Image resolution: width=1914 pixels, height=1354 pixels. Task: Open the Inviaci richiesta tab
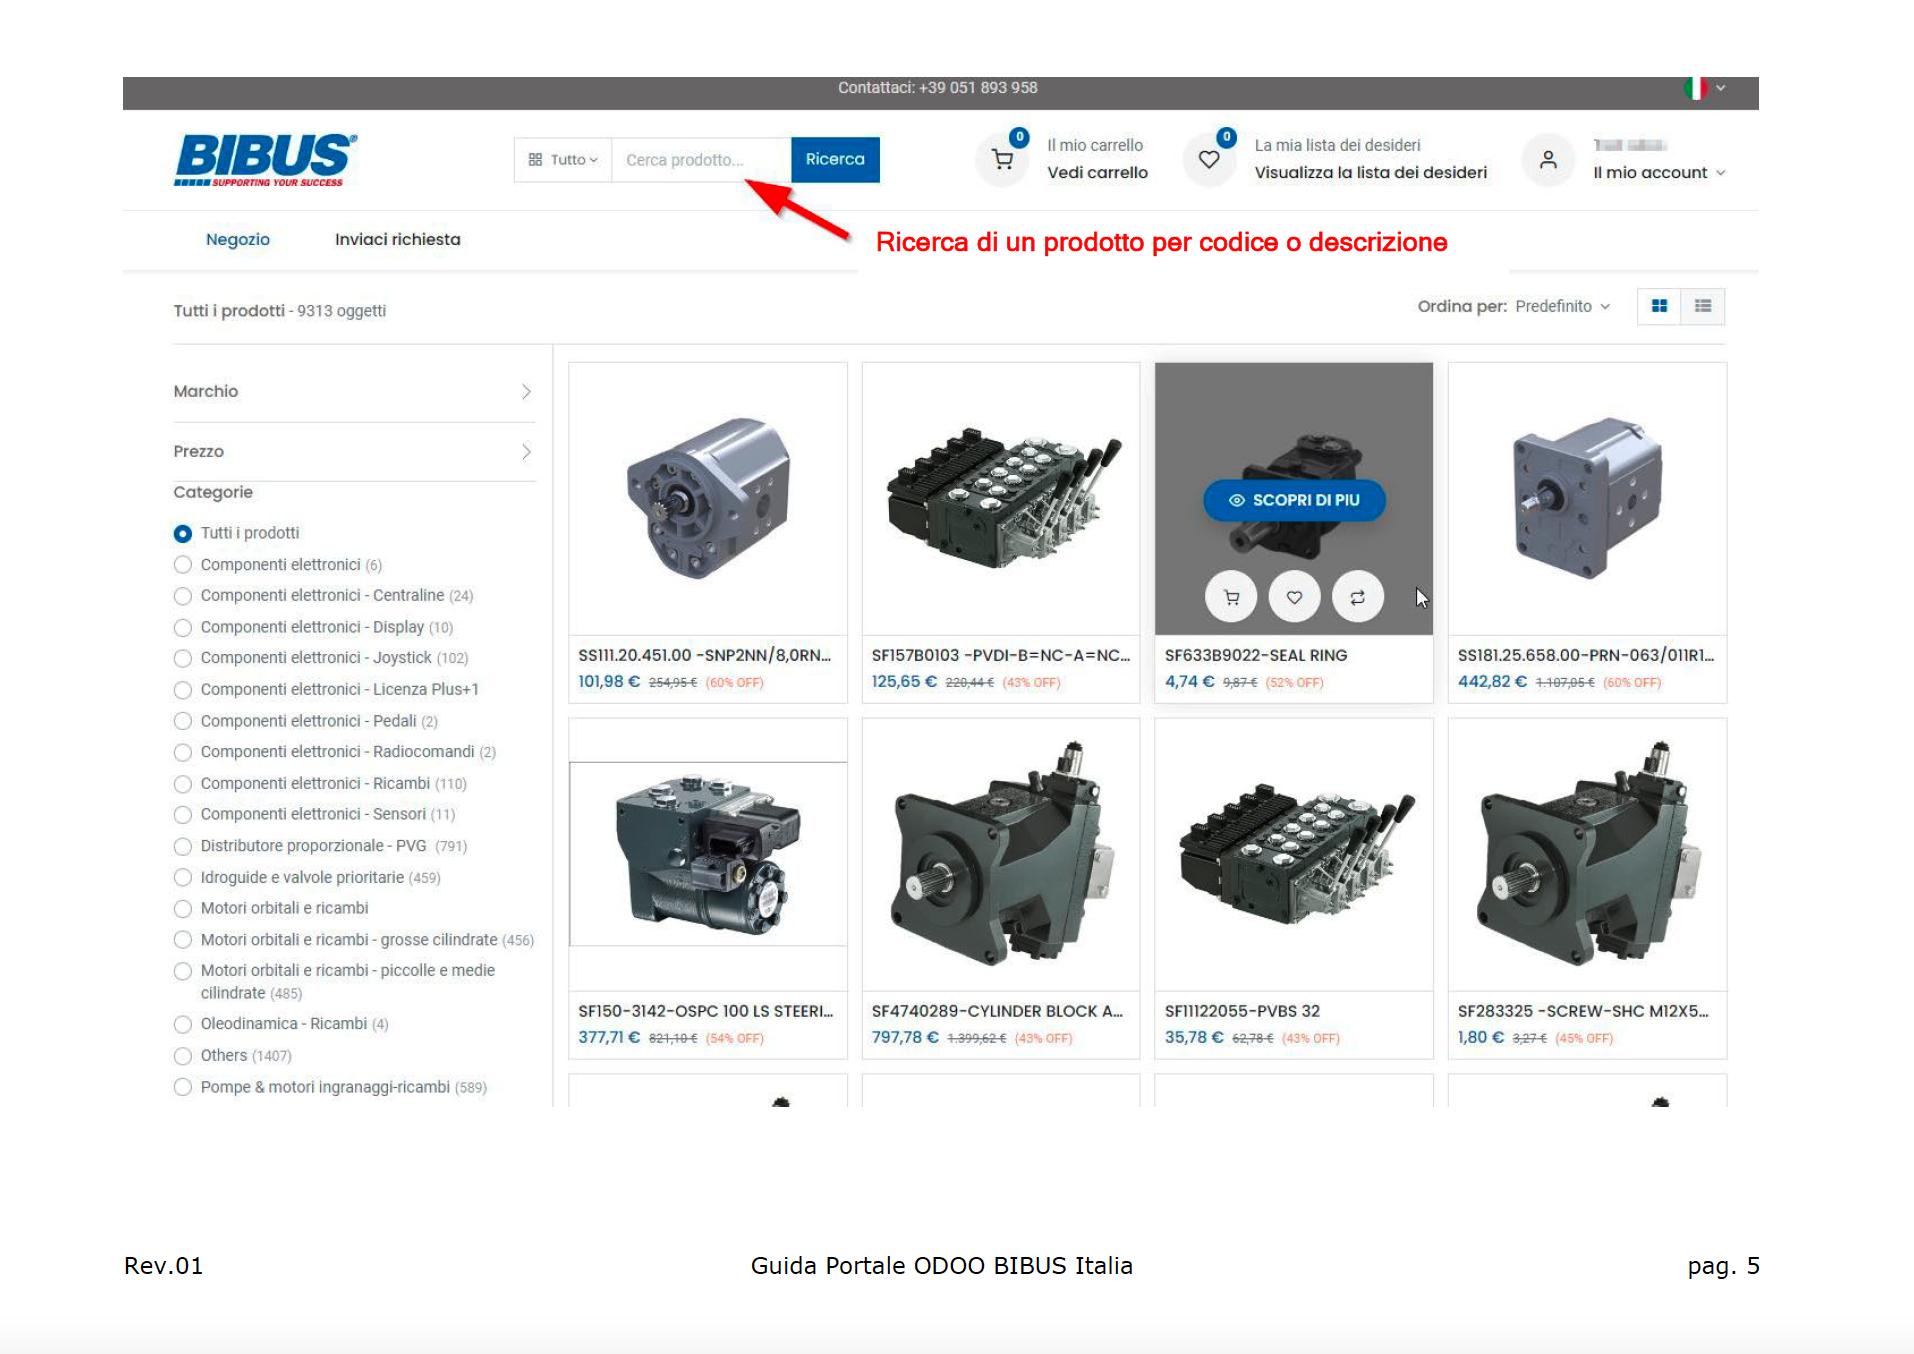click(x=397, y=239)
